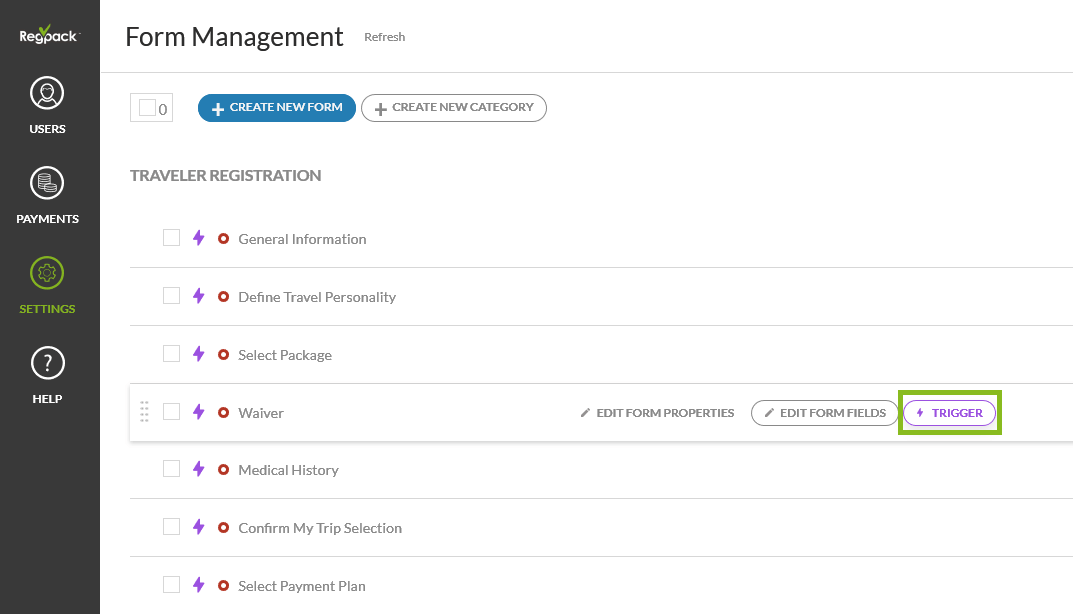Open the Users section icon
This screenshot has width=1073, height=614.
[x=47, y=94]
